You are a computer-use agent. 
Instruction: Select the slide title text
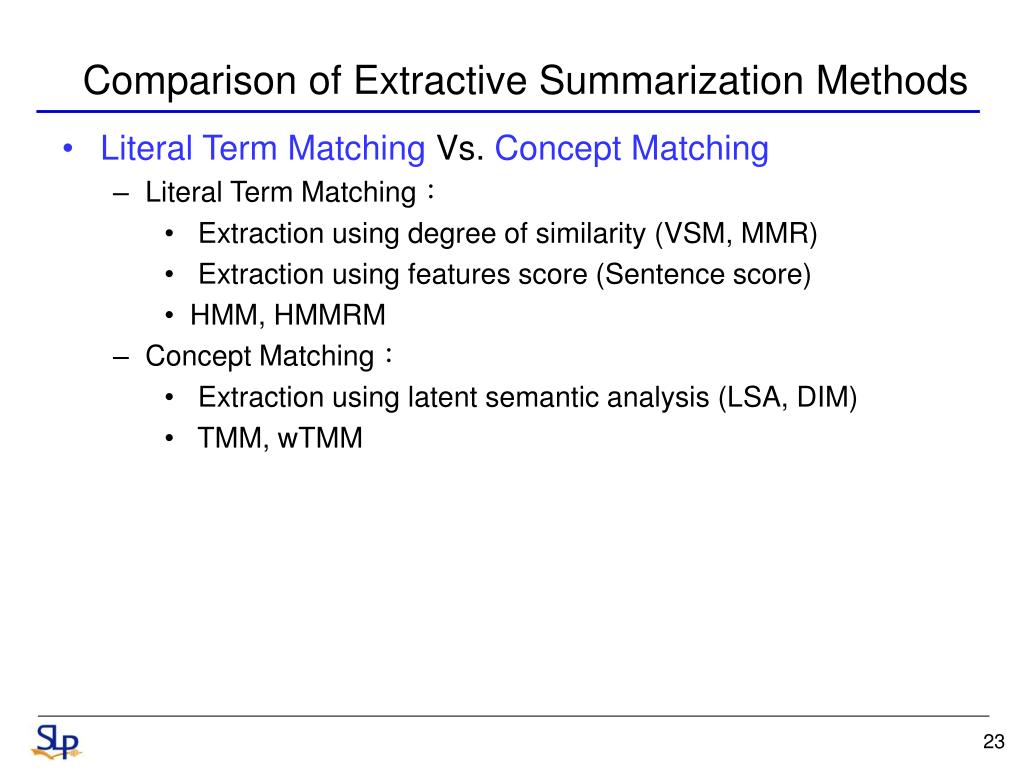525,81
